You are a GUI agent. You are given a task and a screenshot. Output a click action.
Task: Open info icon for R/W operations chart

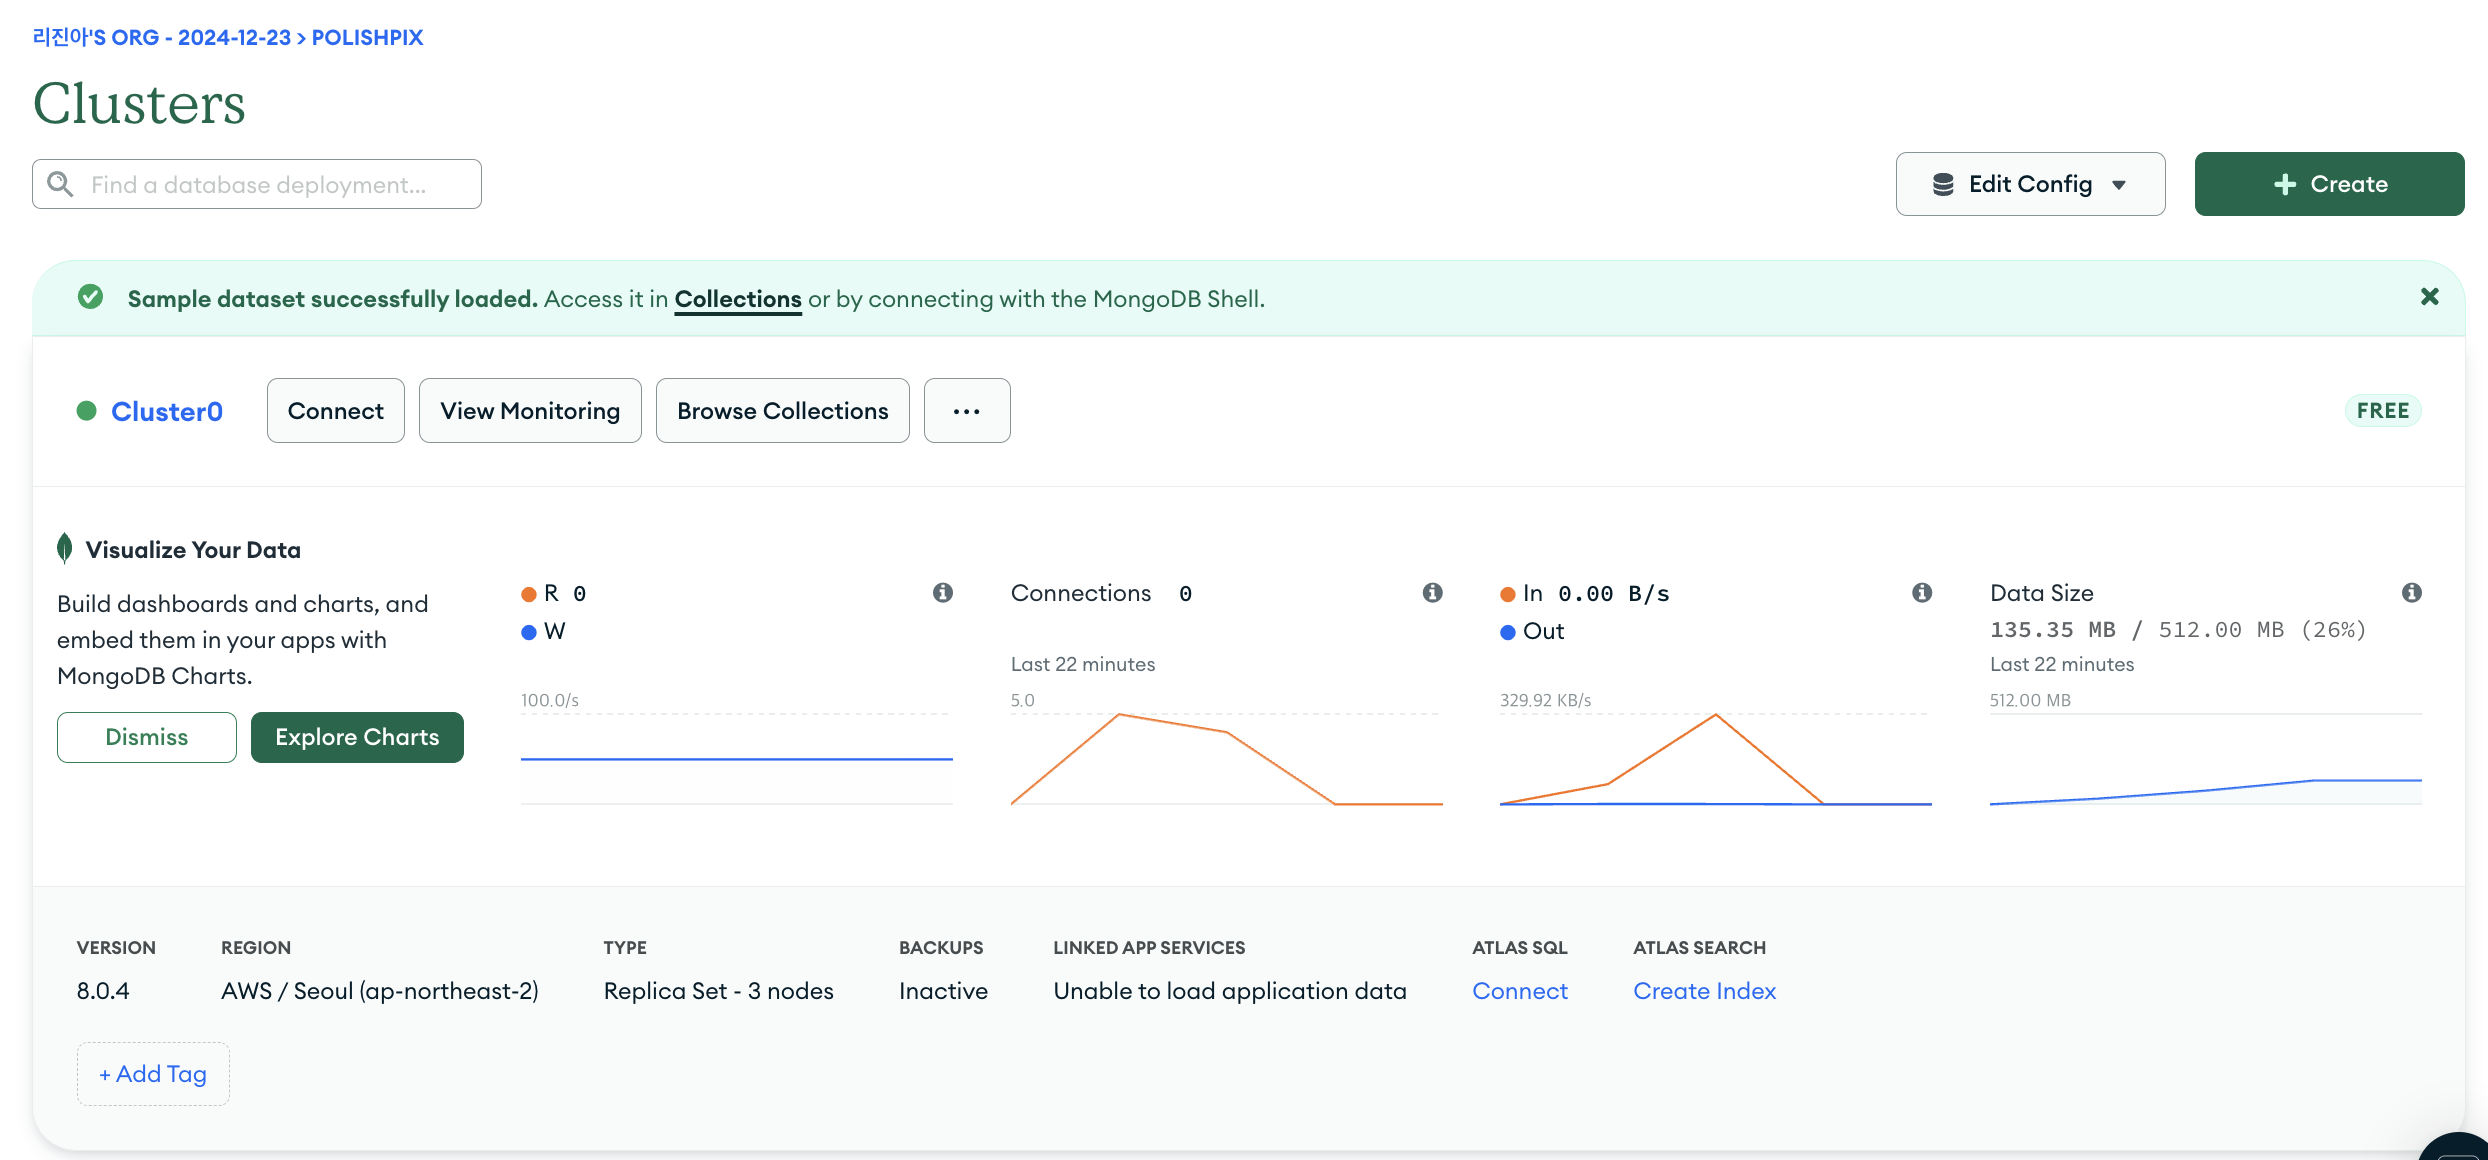coord(943,593)
